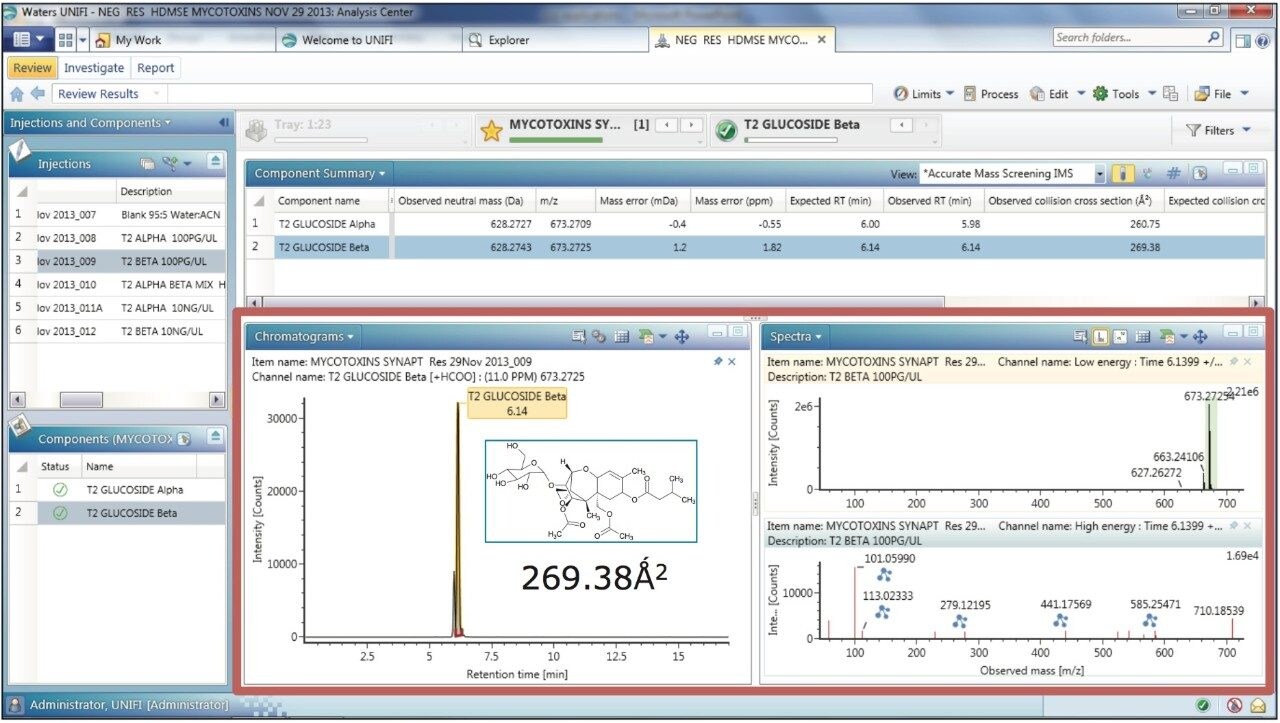Click the hash (#) icon in Component Summary
Image resolution: width=1280 pixels, height=723 pixels.
pos(1174,174)
